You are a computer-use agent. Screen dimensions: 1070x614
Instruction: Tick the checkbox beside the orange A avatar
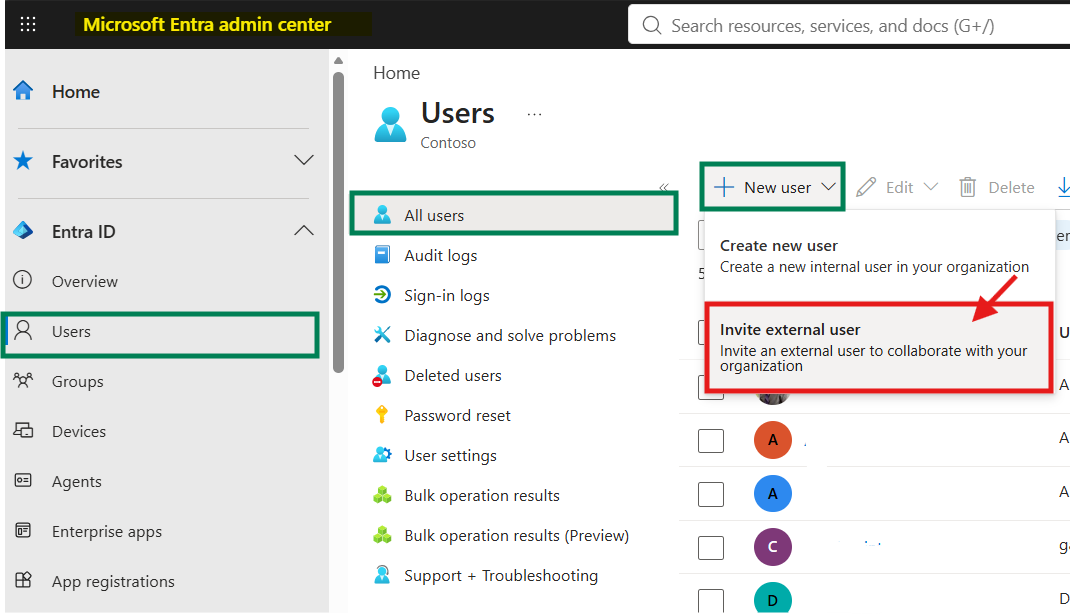point(711,441)
